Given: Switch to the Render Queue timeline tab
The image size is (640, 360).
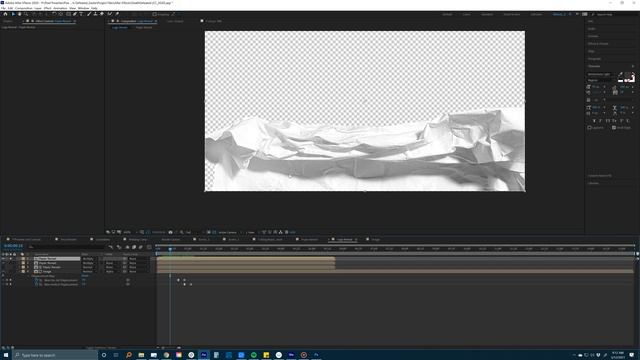Looking at the screenshot, I should point(171,240).
